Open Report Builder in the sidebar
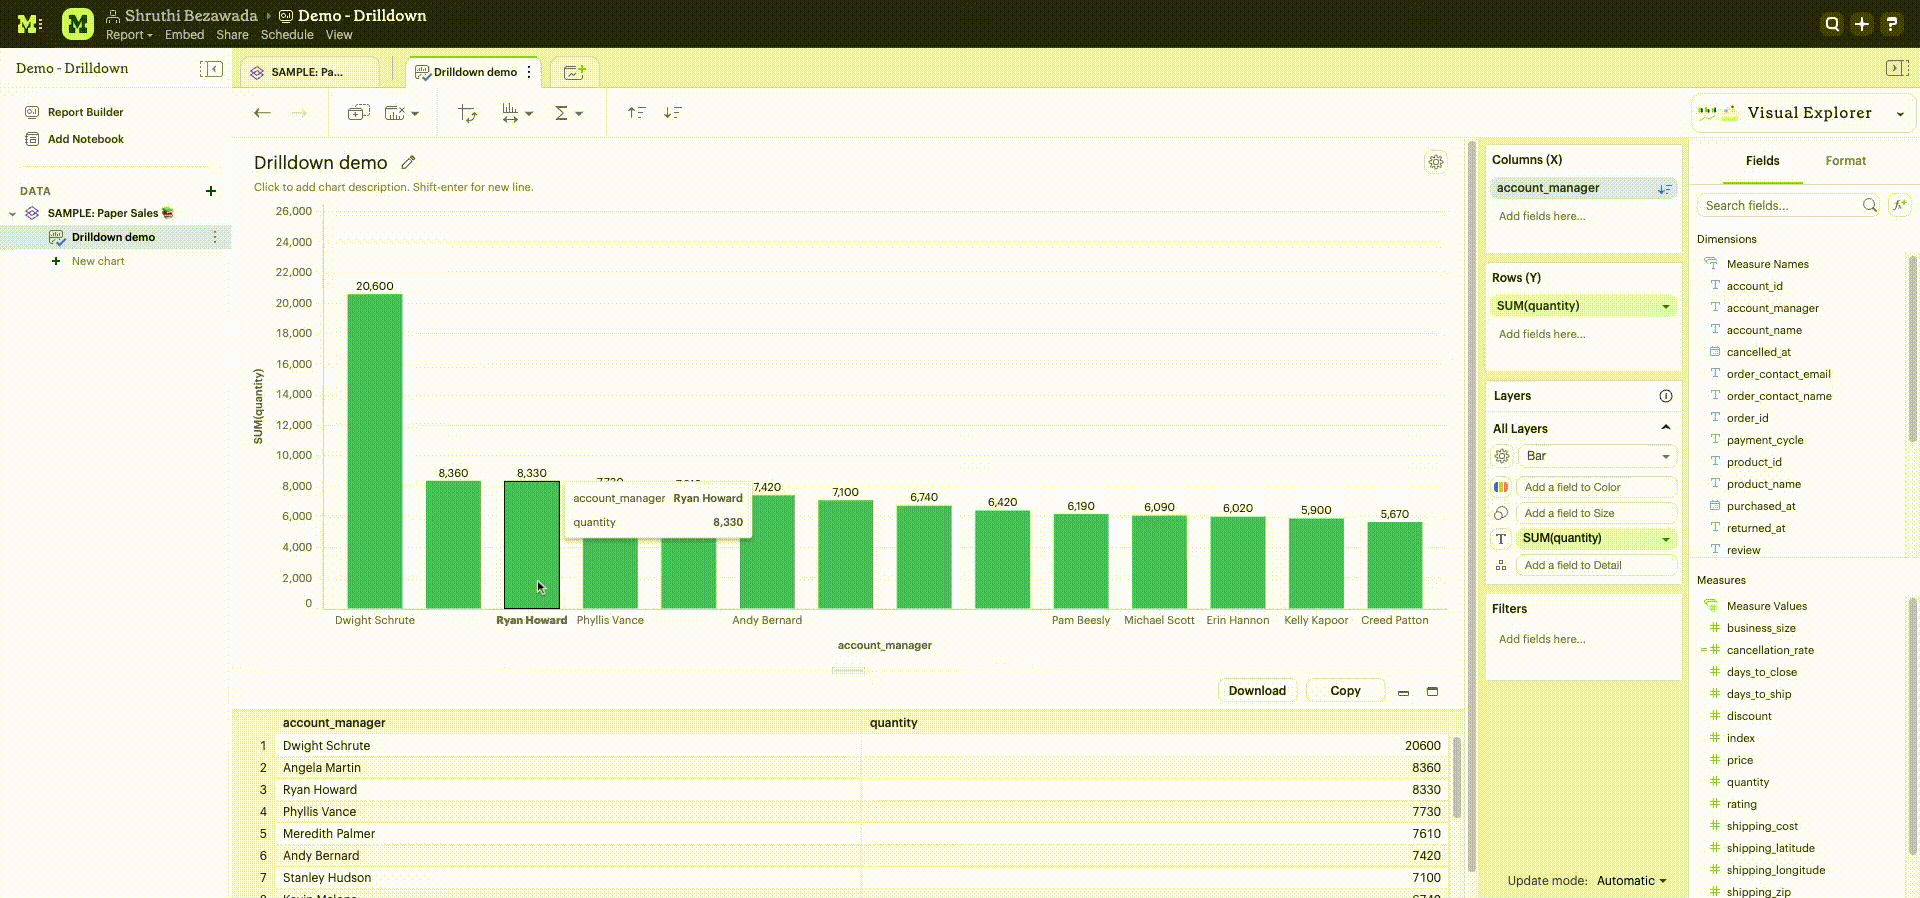The height and width of the screenshot is (898, 1920). tap(85, 112)
